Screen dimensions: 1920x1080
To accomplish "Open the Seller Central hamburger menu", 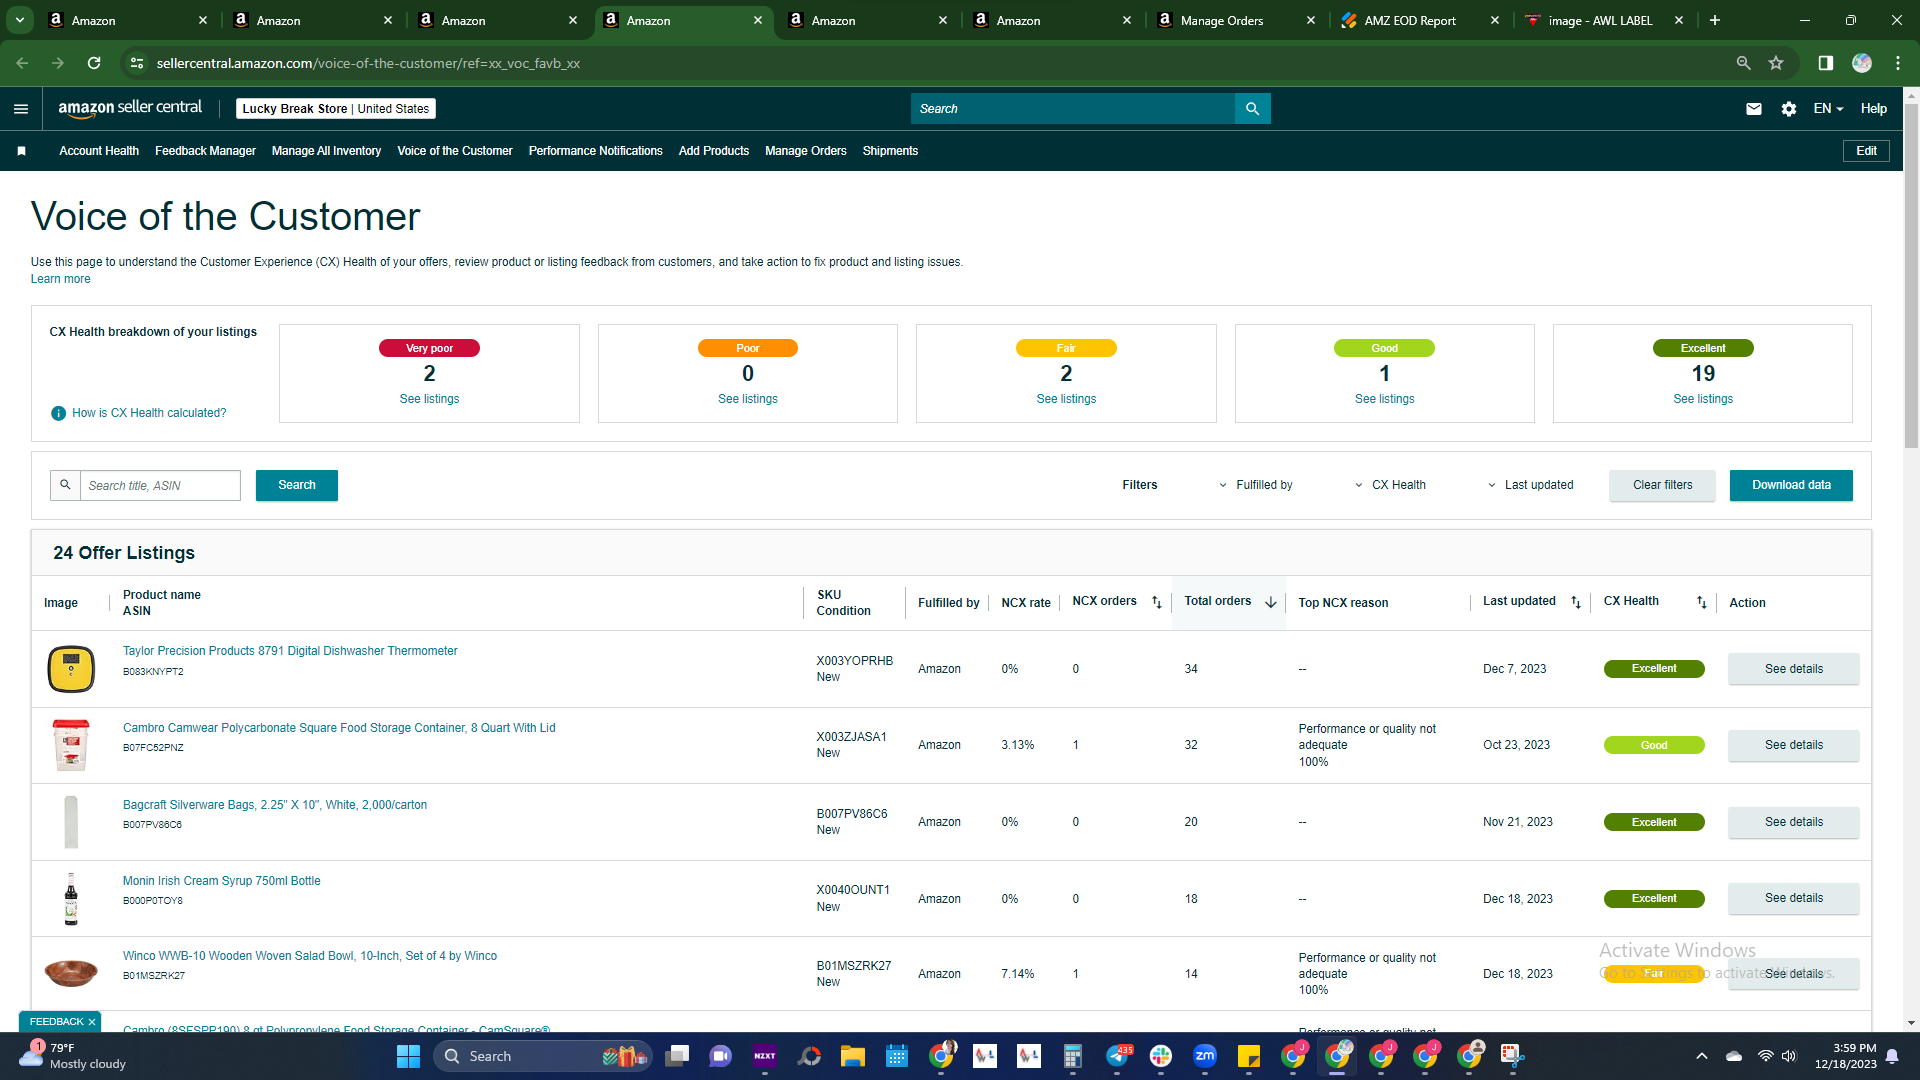I will pyautogui.click(x=21, y=109).
